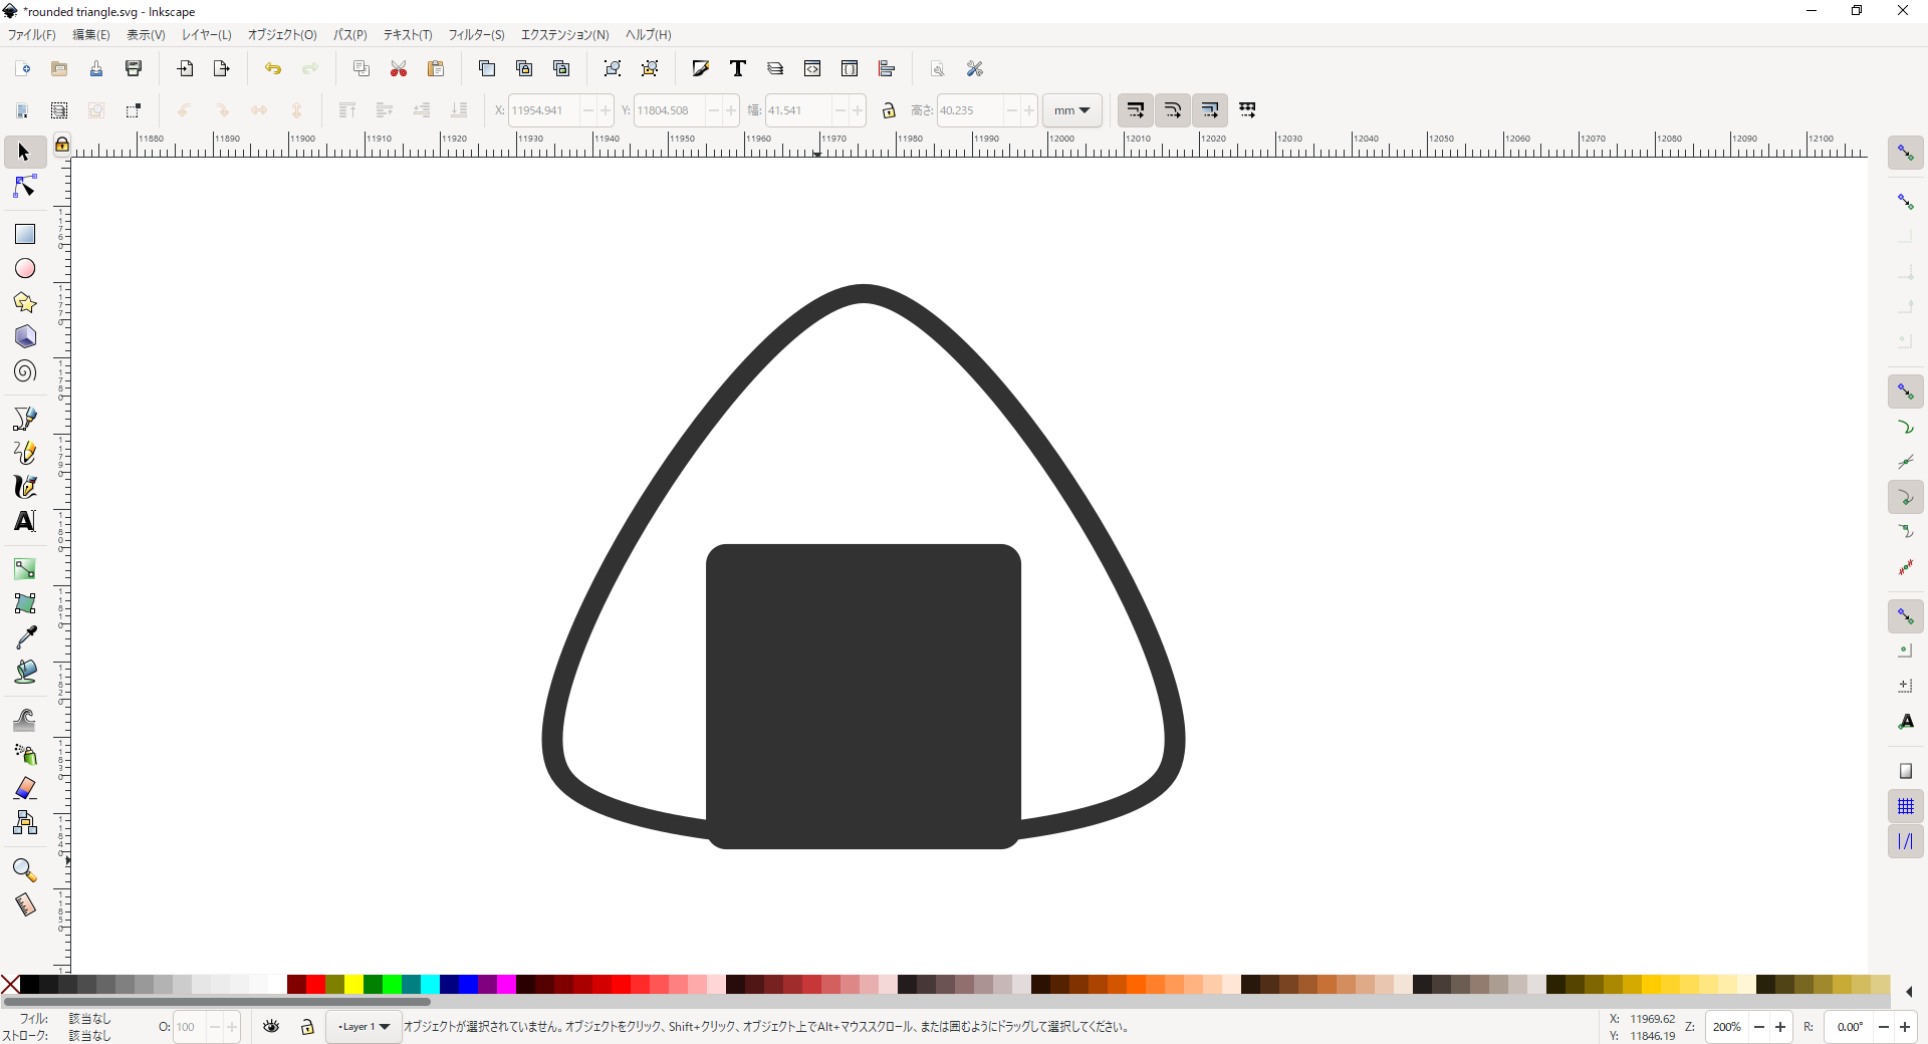Toggle the width/height ratio lock

(889, 110)
